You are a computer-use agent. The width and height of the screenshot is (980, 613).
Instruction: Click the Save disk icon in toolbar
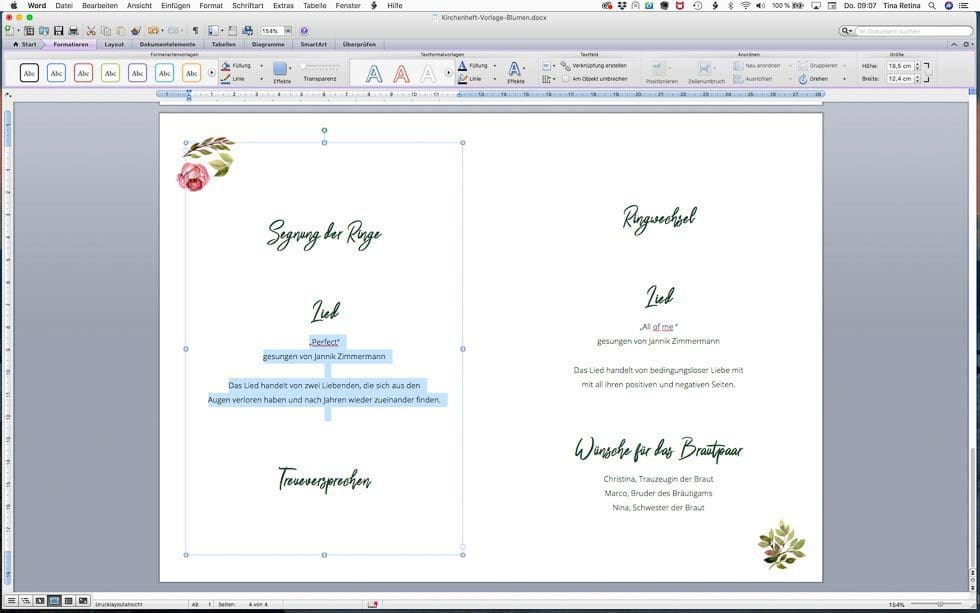tap(58, 31)
